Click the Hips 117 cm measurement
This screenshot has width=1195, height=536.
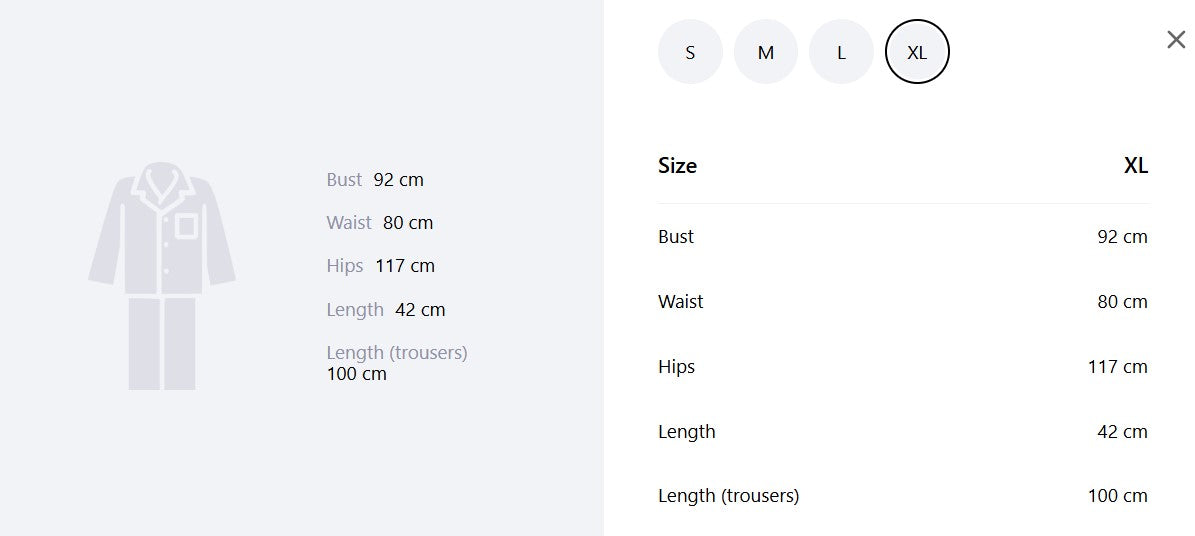pyautogui.click(x=380, y=266)
